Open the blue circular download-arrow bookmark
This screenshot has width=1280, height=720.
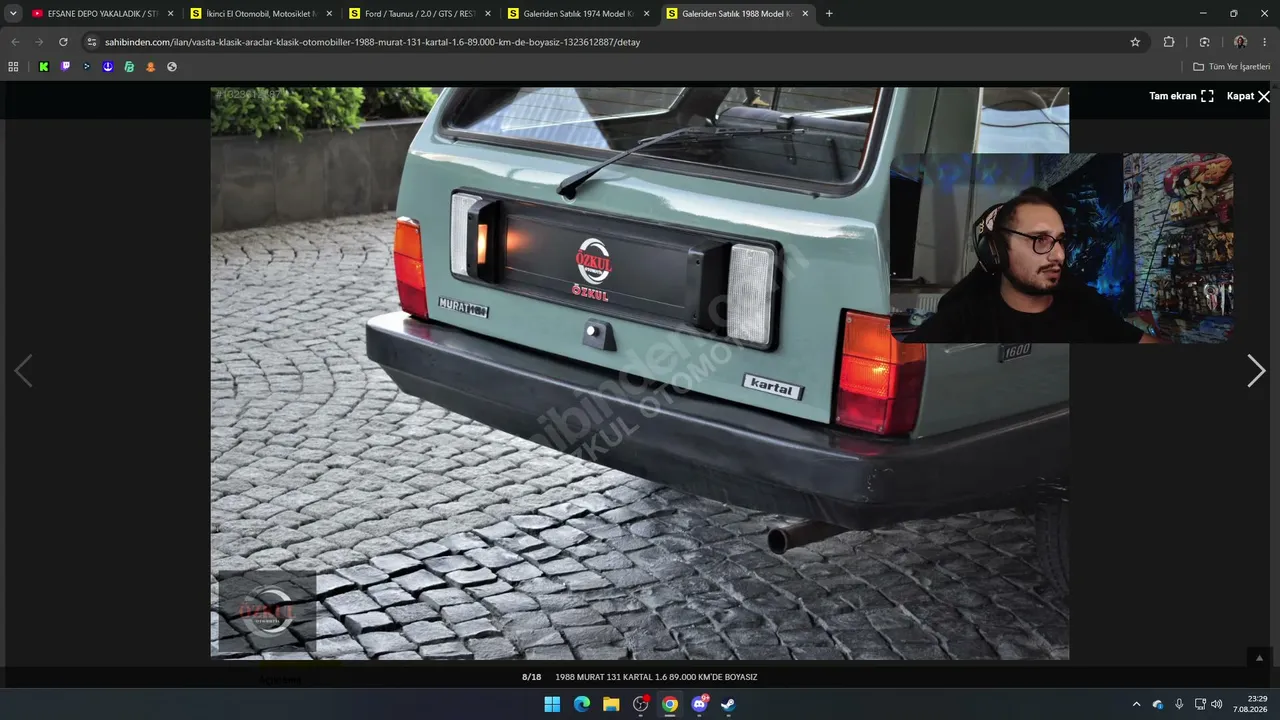[108, 67]
